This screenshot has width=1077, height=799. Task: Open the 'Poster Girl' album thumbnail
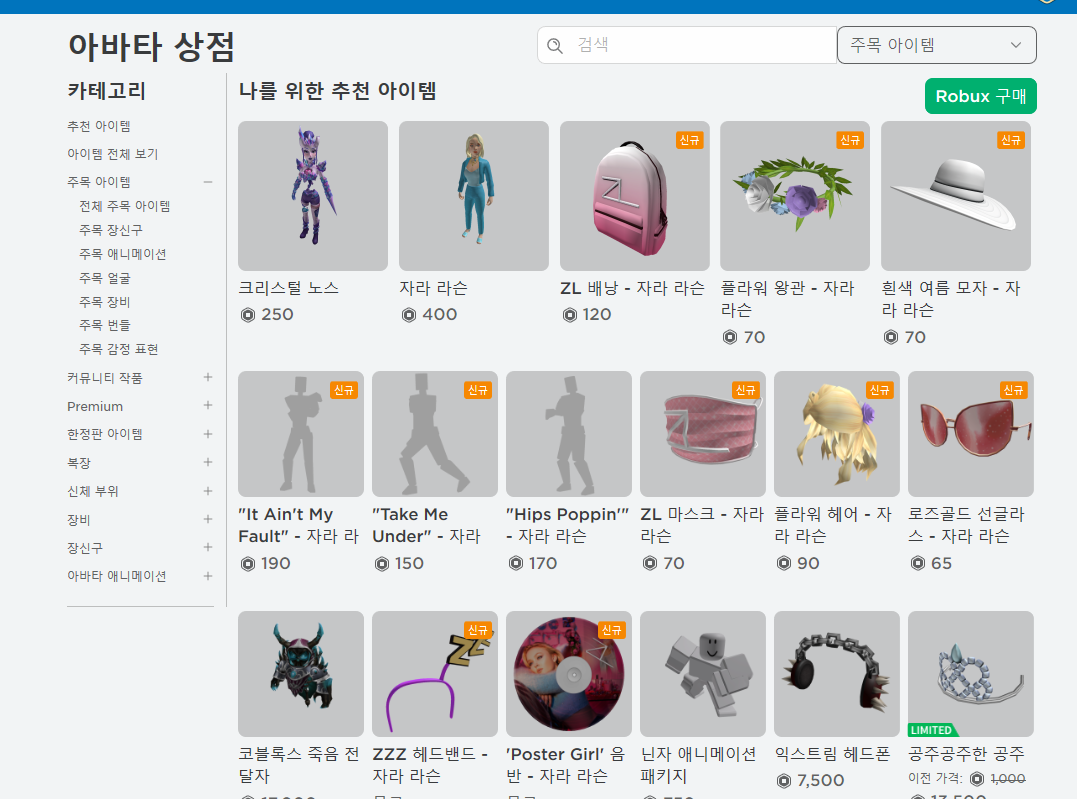569,674
